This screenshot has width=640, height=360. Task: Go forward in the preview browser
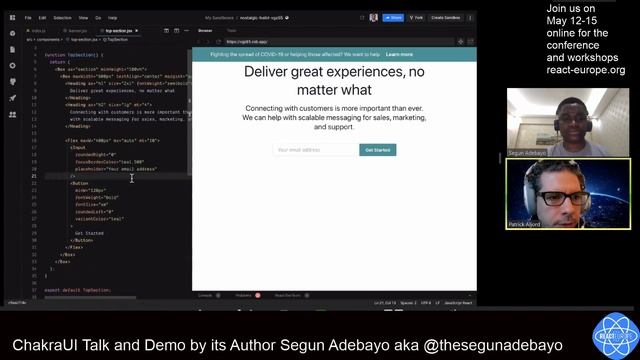click(208, 42)
